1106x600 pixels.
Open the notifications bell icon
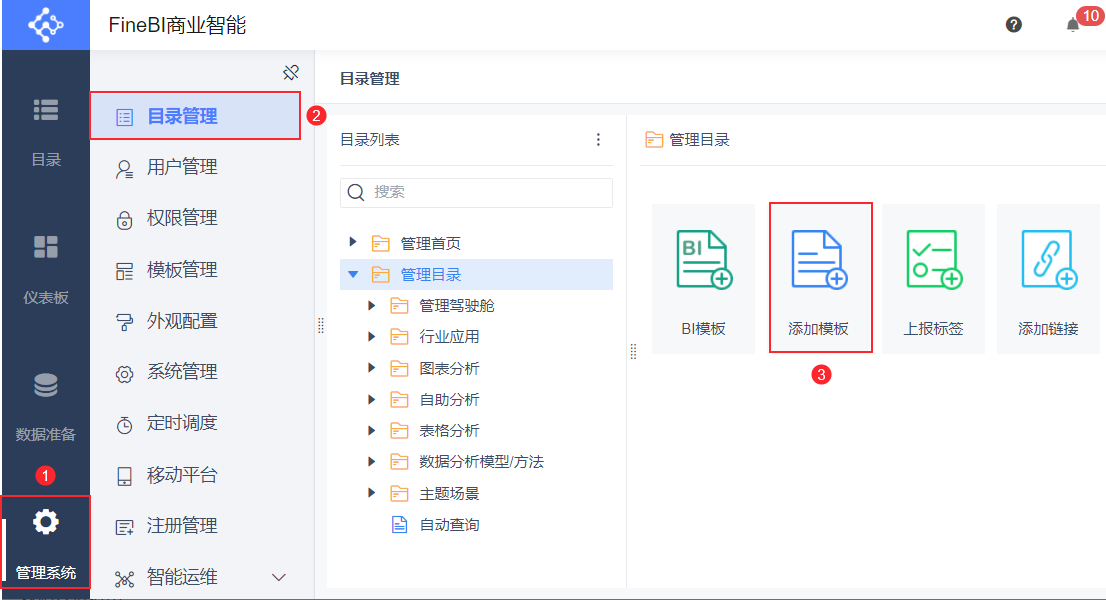[x=1073, y=25]
